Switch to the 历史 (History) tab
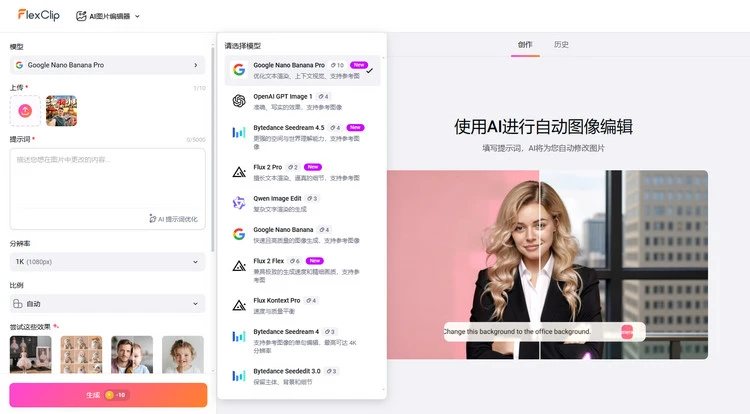The width and height of the screenshot is (750, 414). click(x=561, y=45)
